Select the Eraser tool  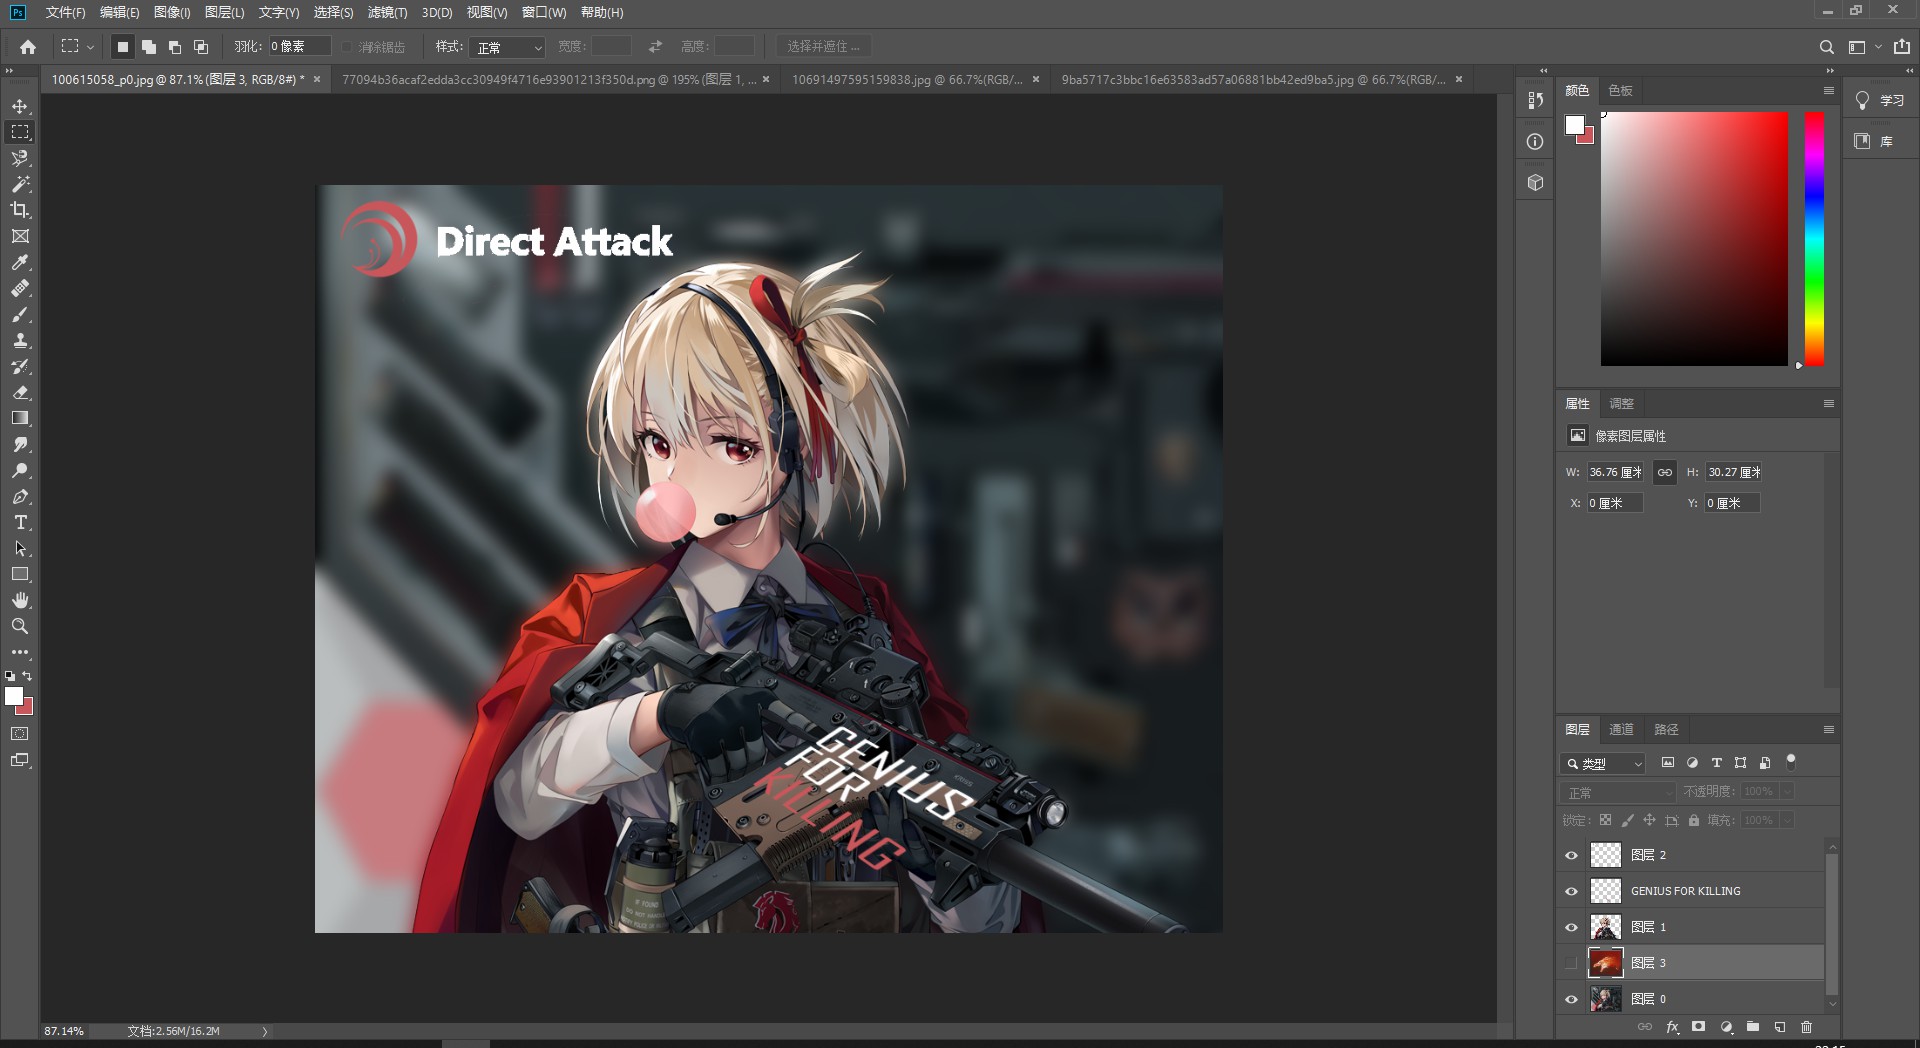(20, 392)
